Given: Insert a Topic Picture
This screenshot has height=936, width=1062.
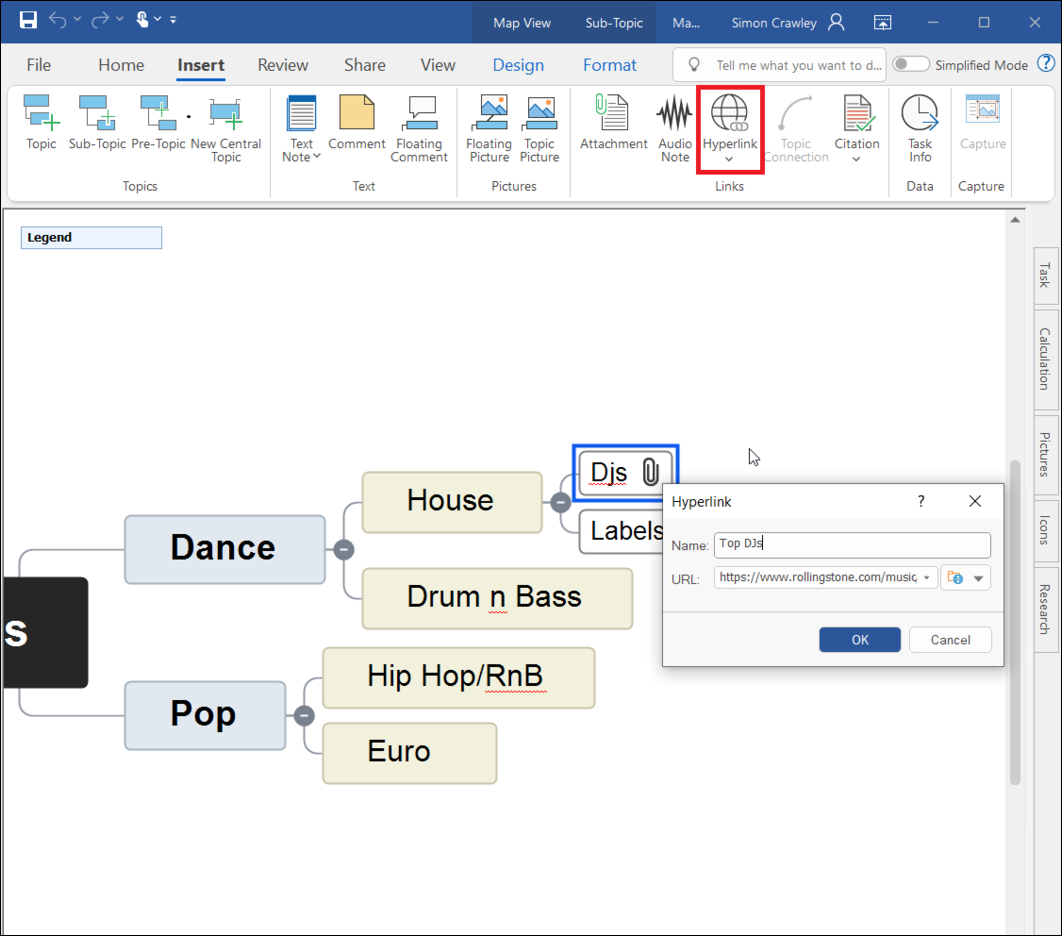Looking at the screenshot, I should coord(539,115).
